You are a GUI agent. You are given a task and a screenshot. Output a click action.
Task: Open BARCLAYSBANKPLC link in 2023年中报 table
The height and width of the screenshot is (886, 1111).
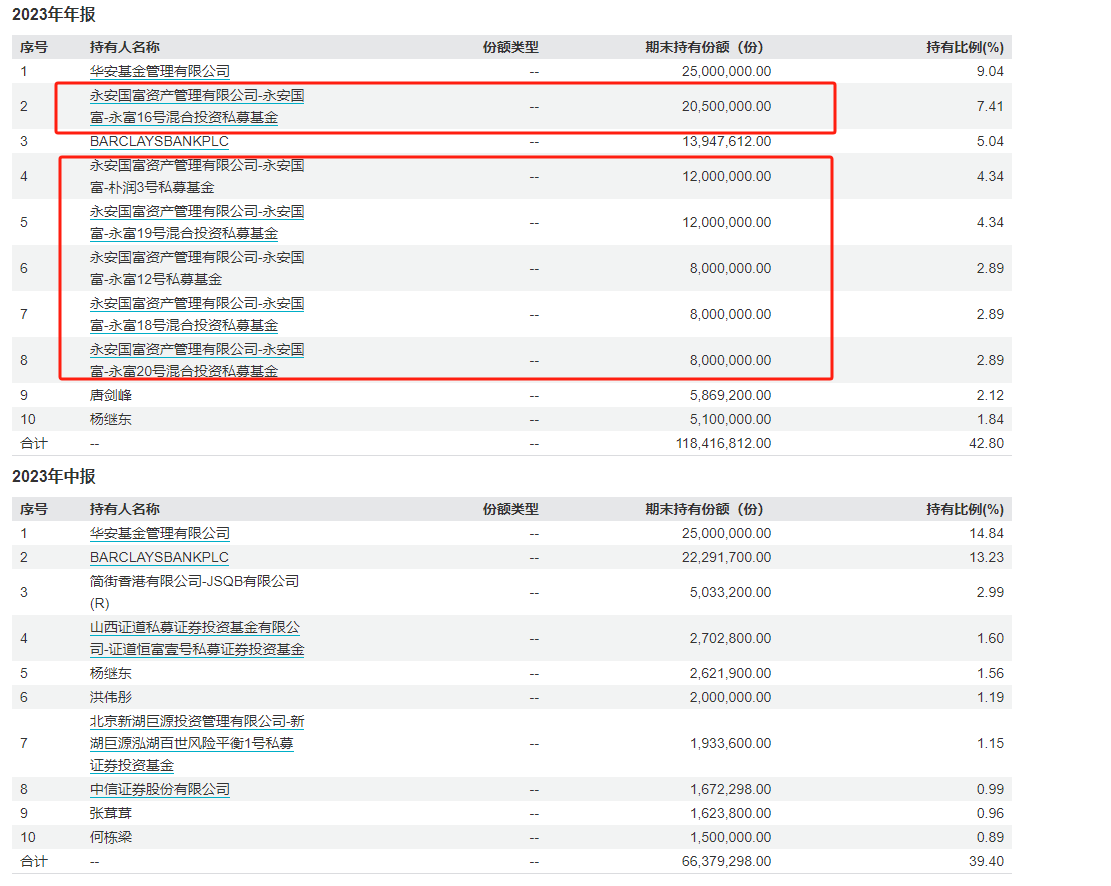(159, 558)
